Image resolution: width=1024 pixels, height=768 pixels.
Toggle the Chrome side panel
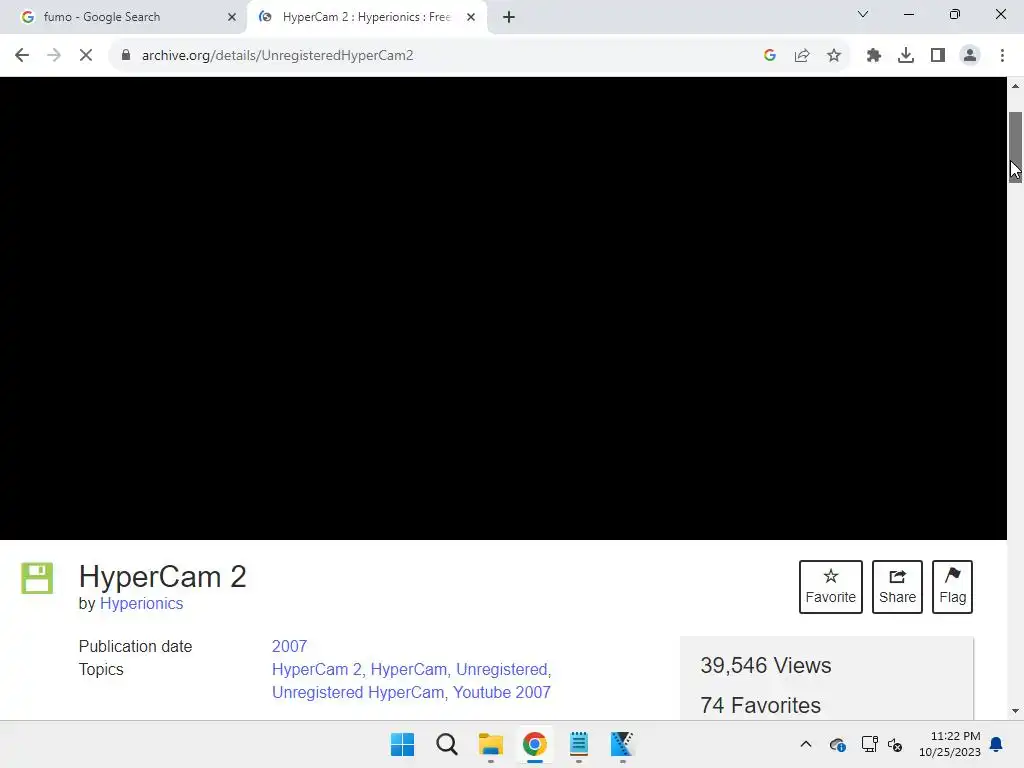pos(938,56)
